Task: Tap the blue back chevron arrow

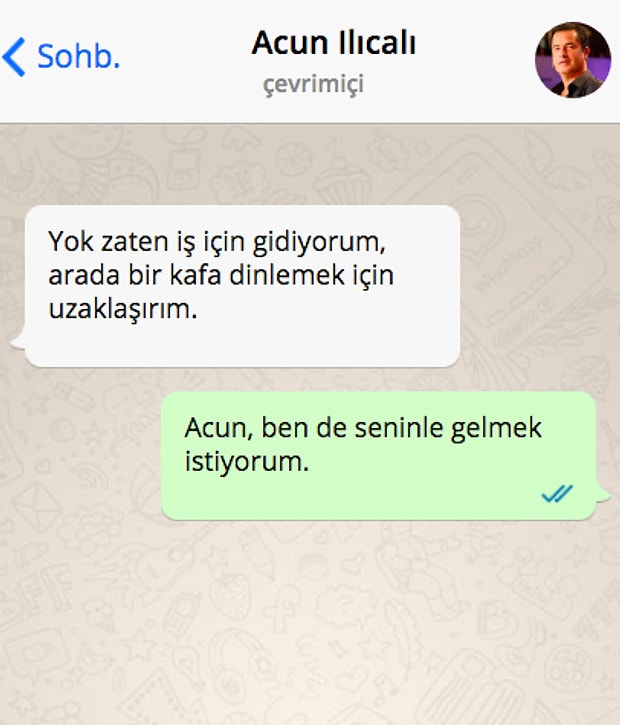Action: [14, 57]
